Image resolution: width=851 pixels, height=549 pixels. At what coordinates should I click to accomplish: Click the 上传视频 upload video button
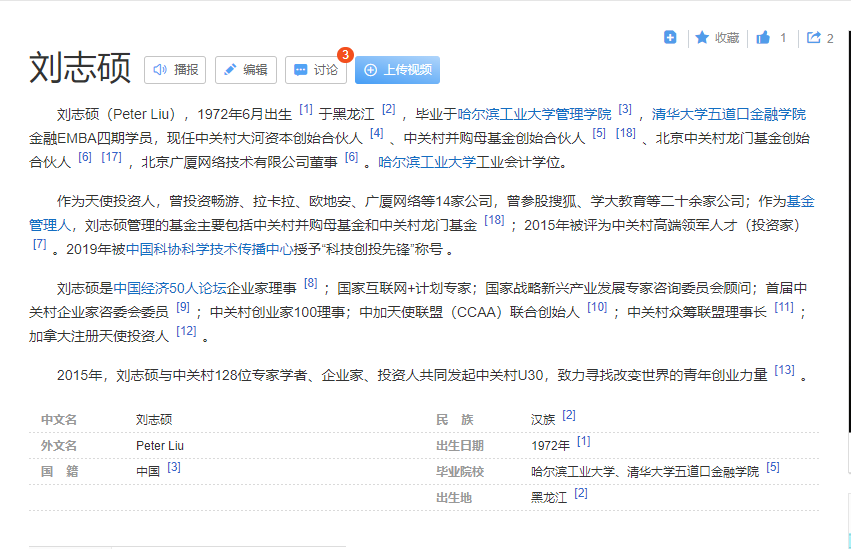(x=397, y=70)
